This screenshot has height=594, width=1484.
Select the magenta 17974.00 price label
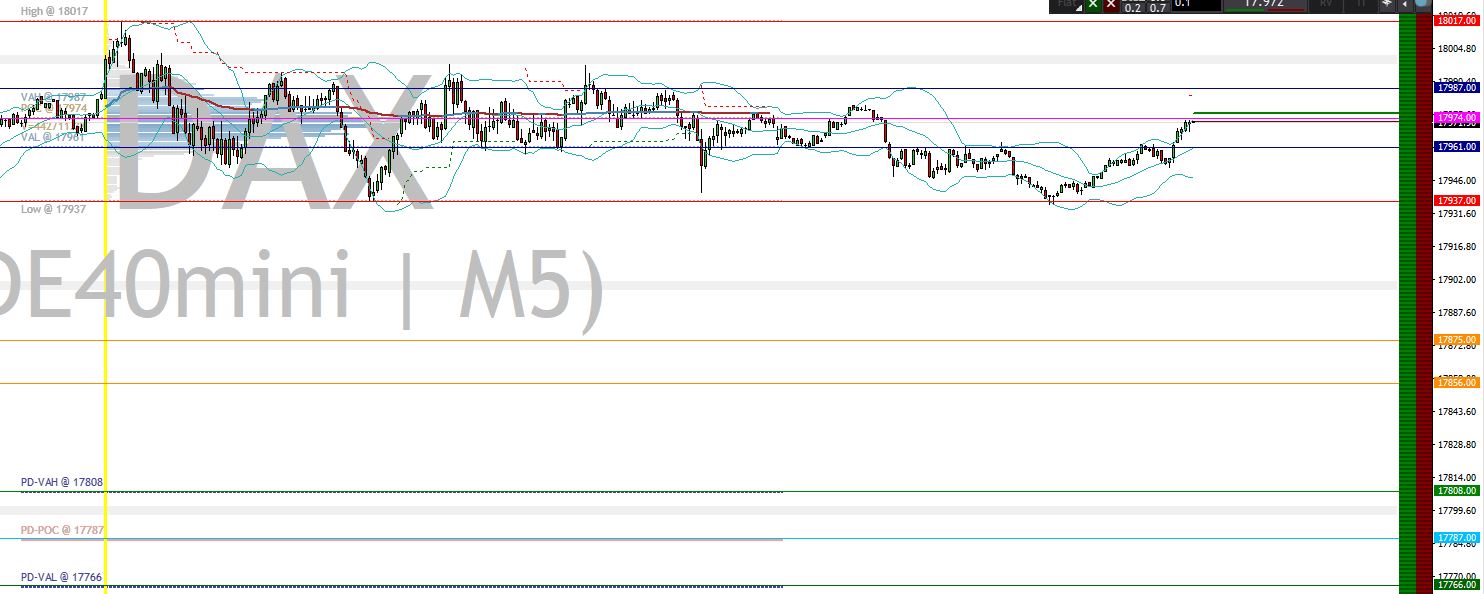click(x=1456, y=118)
